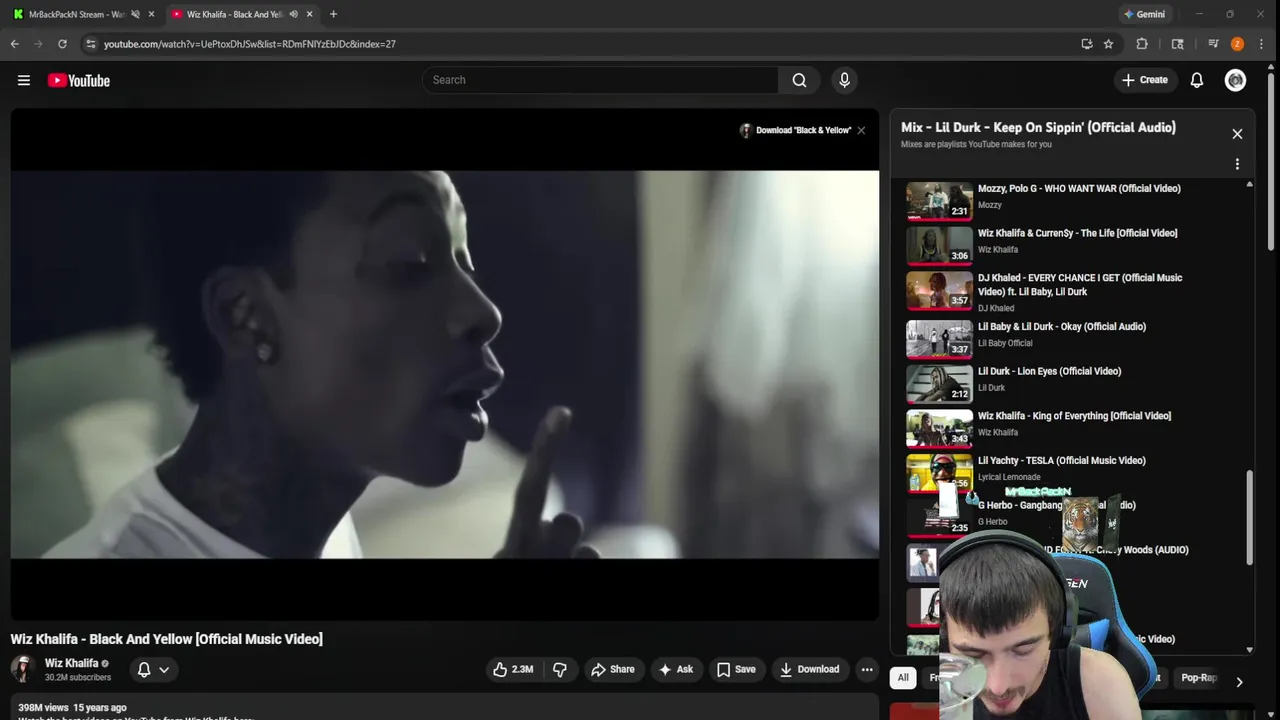
Task: Open the Chrome profile avatar
Action: 1237,44
